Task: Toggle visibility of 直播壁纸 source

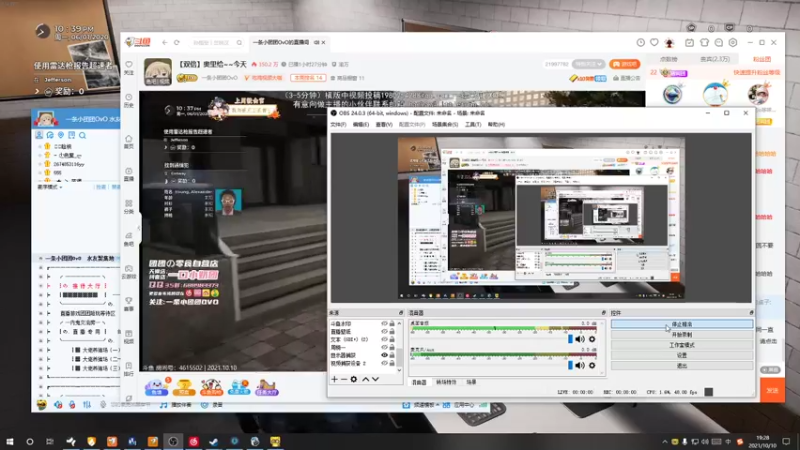Action: [x=384, y=332]
